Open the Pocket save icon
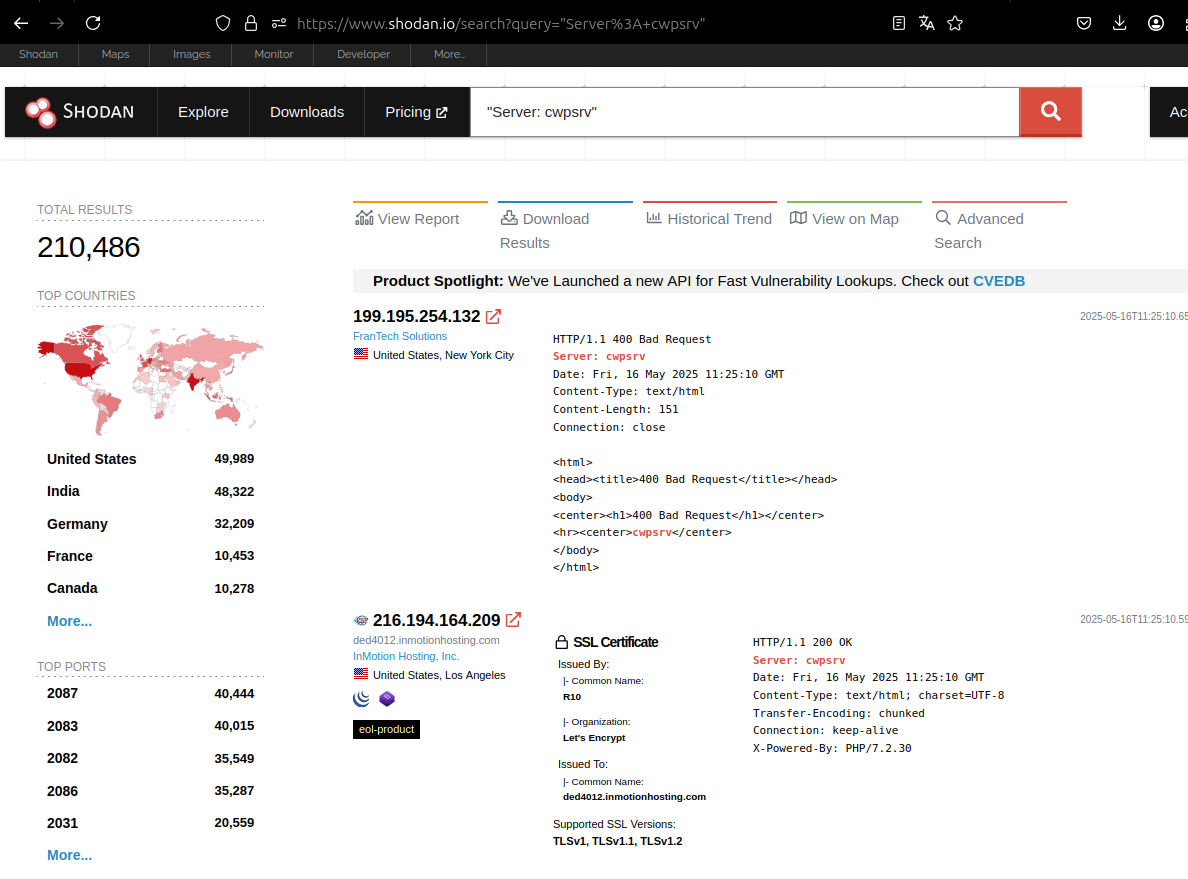The height and width of the screenshot is (879, 1188). pyautogui.click(x=1083, y=23)
